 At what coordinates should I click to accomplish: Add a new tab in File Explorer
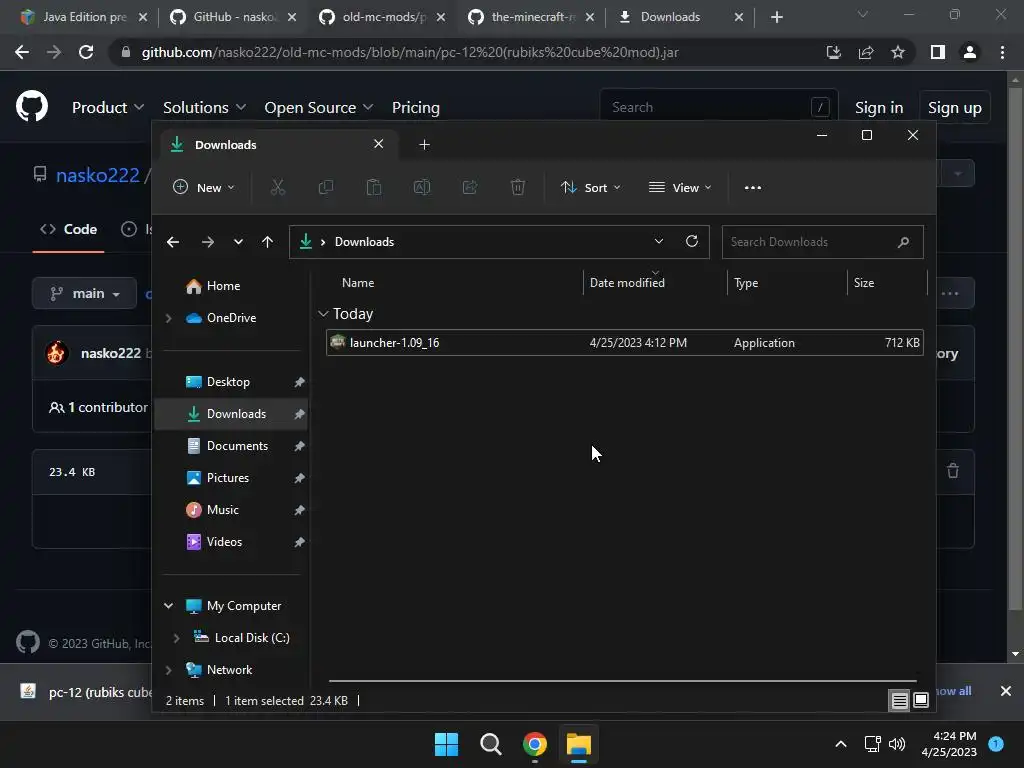(424, 144)
